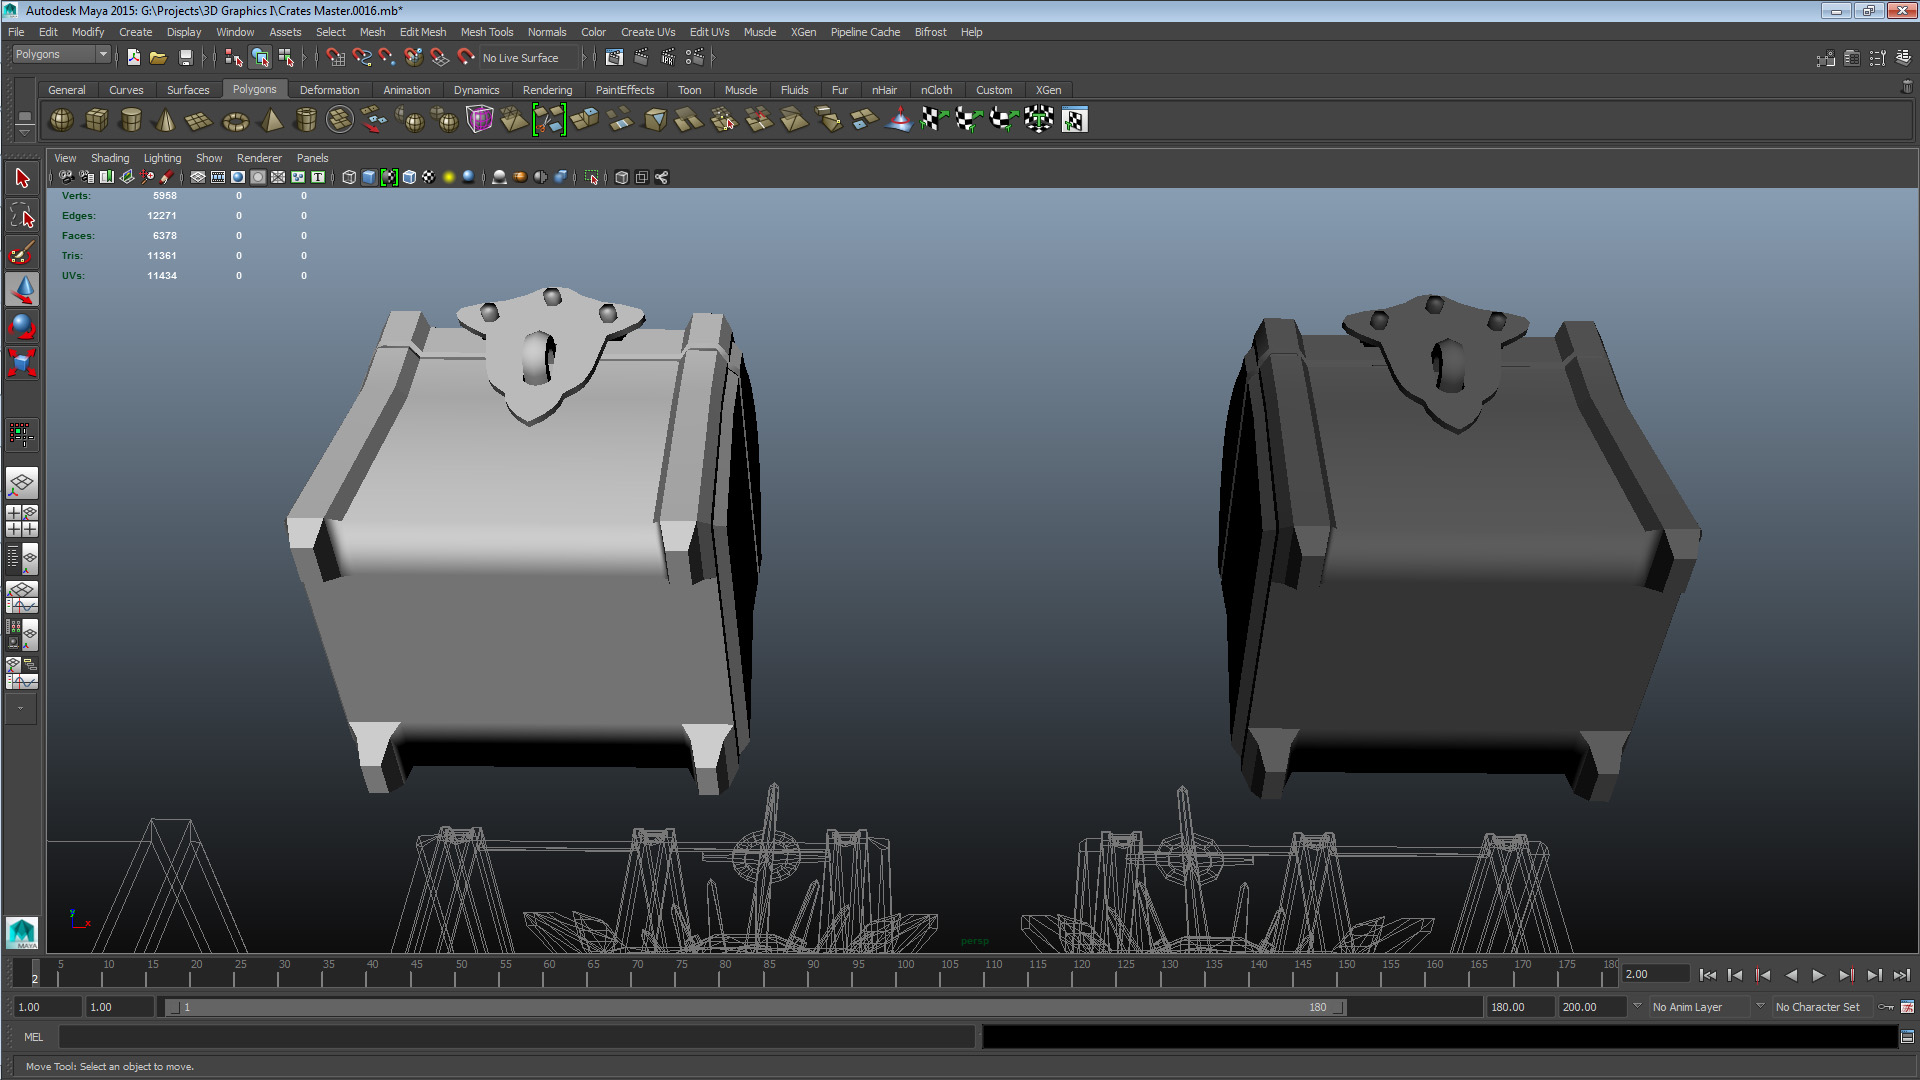The width and height of the screenshot is (1920, 1080).
Task: Create a polygon cube from shelf
Action: tap(96, 120)
